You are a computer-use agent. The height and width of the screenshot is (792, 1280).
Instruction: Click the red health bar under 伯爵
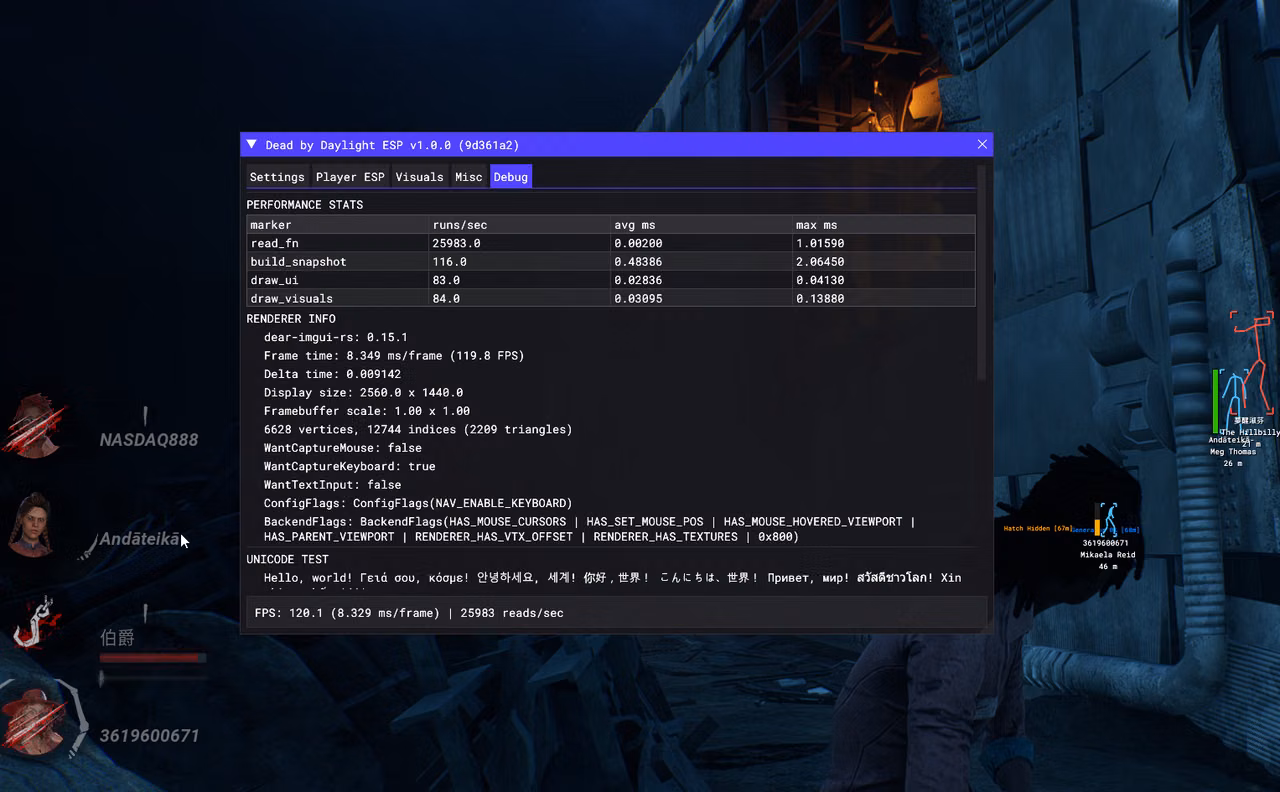[153, 658]
